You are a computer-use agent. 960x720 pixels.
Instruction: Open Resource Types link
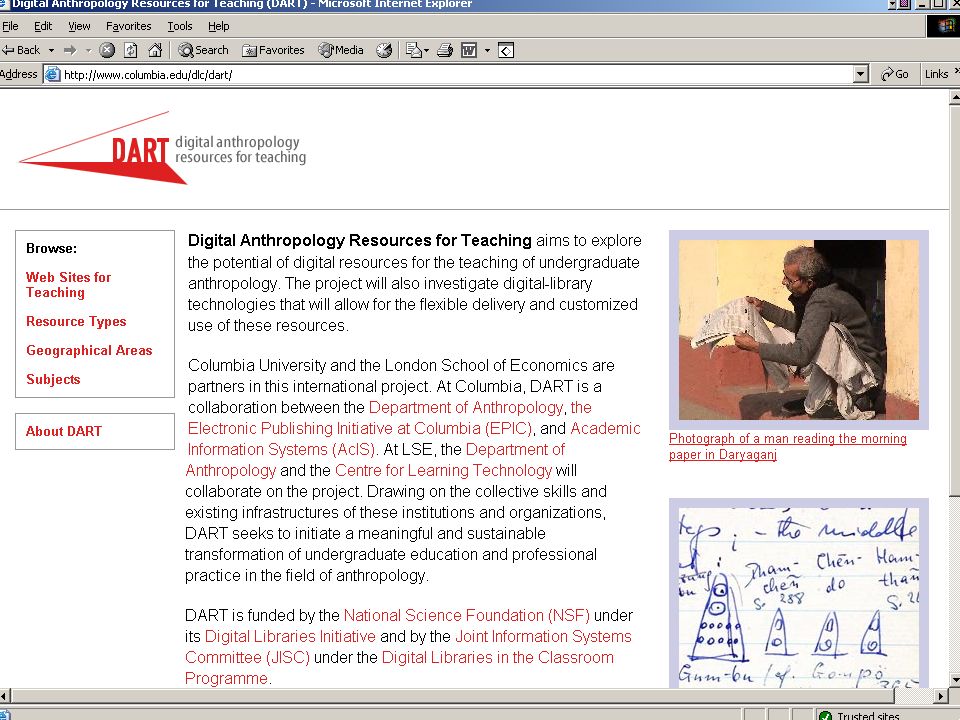click(76, 321)
